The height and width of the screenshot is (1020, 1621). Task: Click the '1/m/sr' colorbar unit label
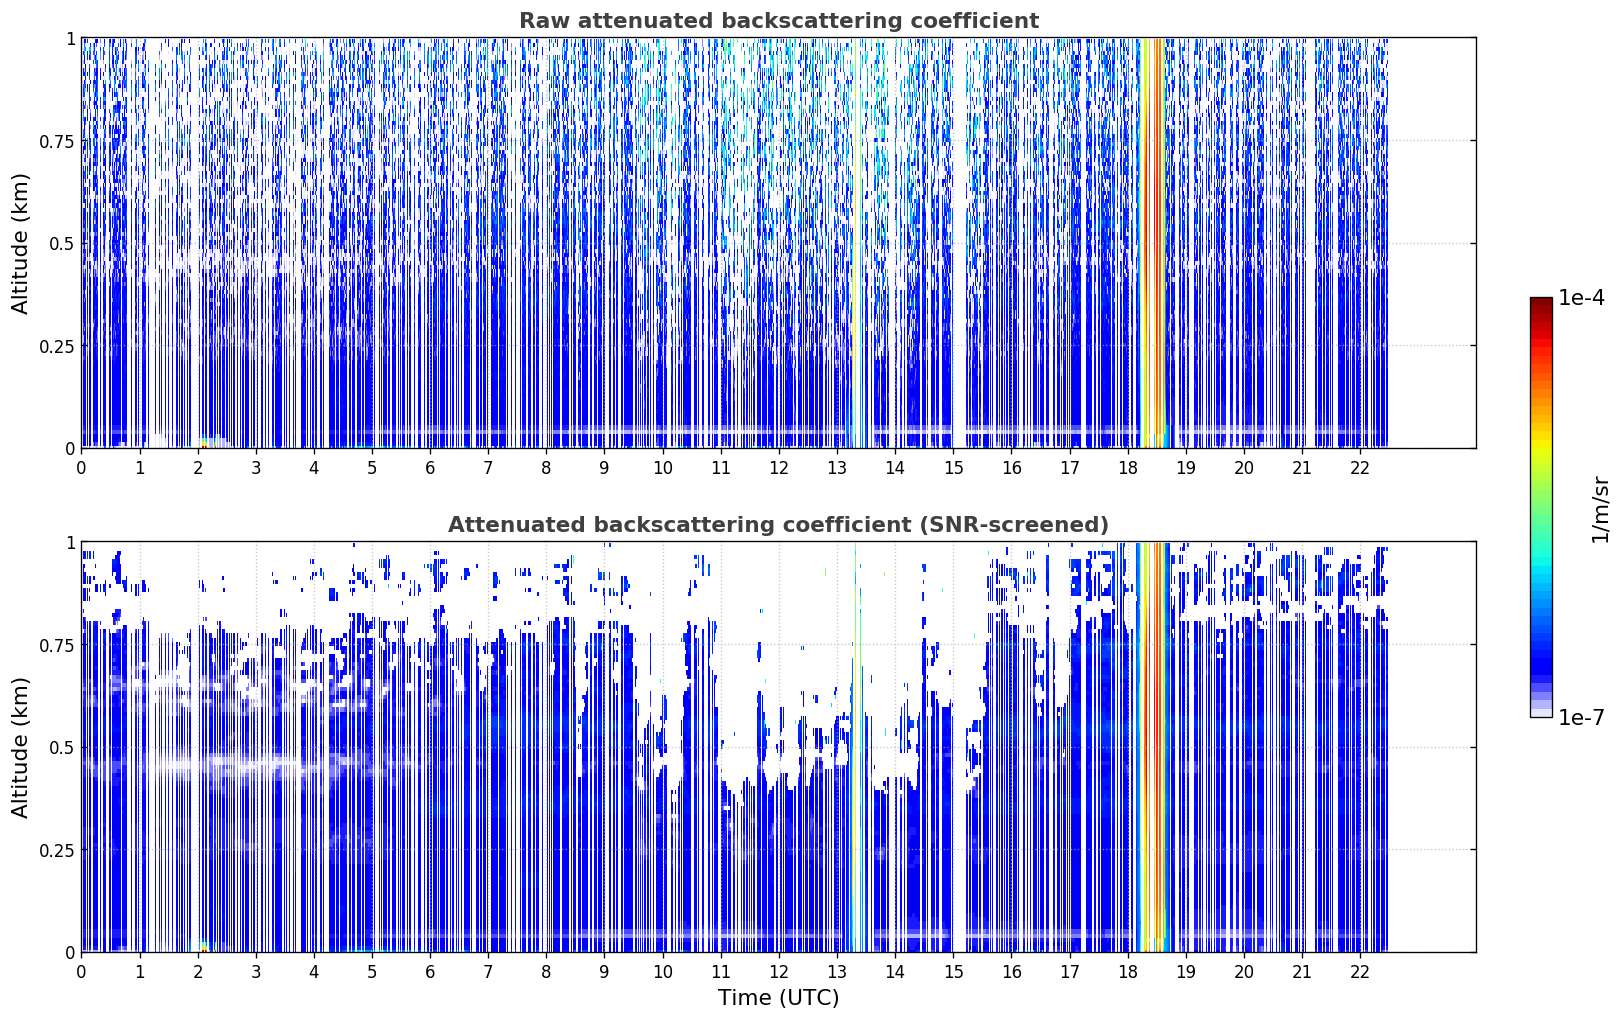1600,509
